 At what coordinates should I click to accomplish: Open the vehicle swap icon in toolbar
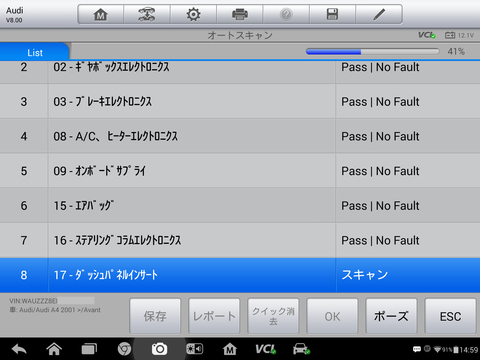pos(147,14)
